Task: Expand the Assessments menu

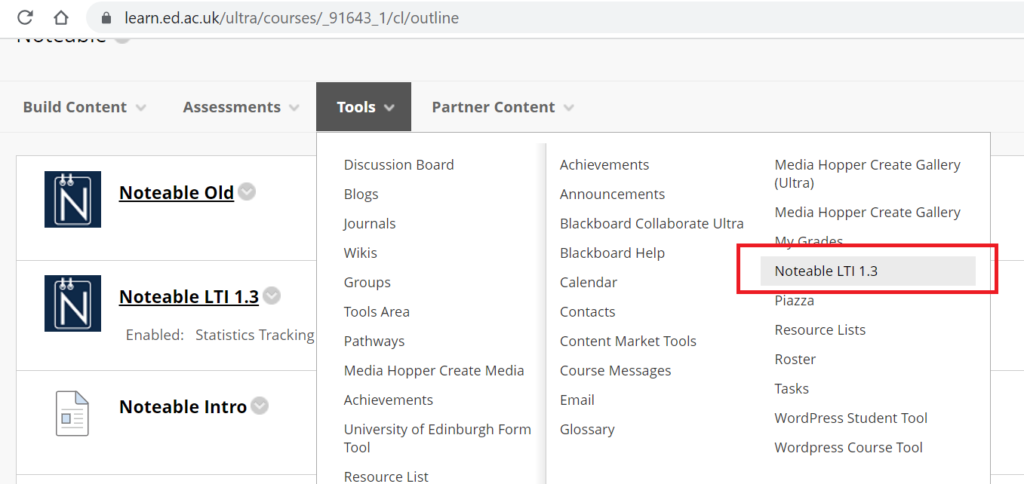Action: [241, 107]
